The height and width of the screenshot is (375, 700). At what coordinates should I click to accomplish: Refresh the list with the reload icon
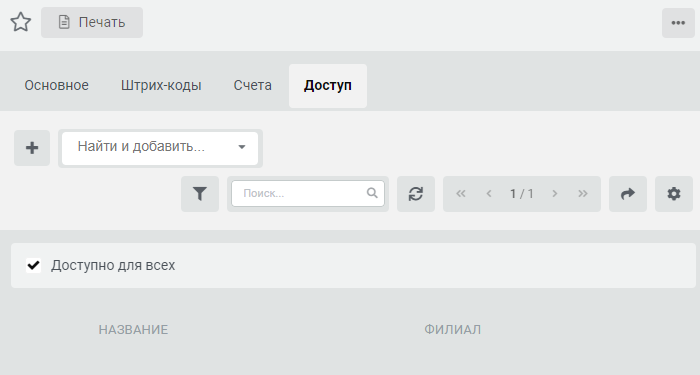416,194
